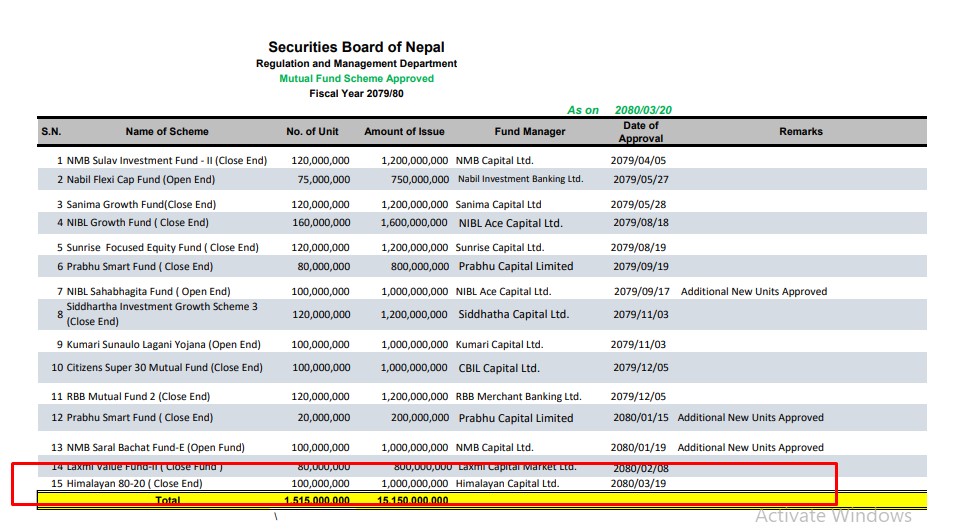The image size is (965, 531).
Task: Click the green Mutual Fund Scheme Approved heading
Action: (x=356, y=78)
